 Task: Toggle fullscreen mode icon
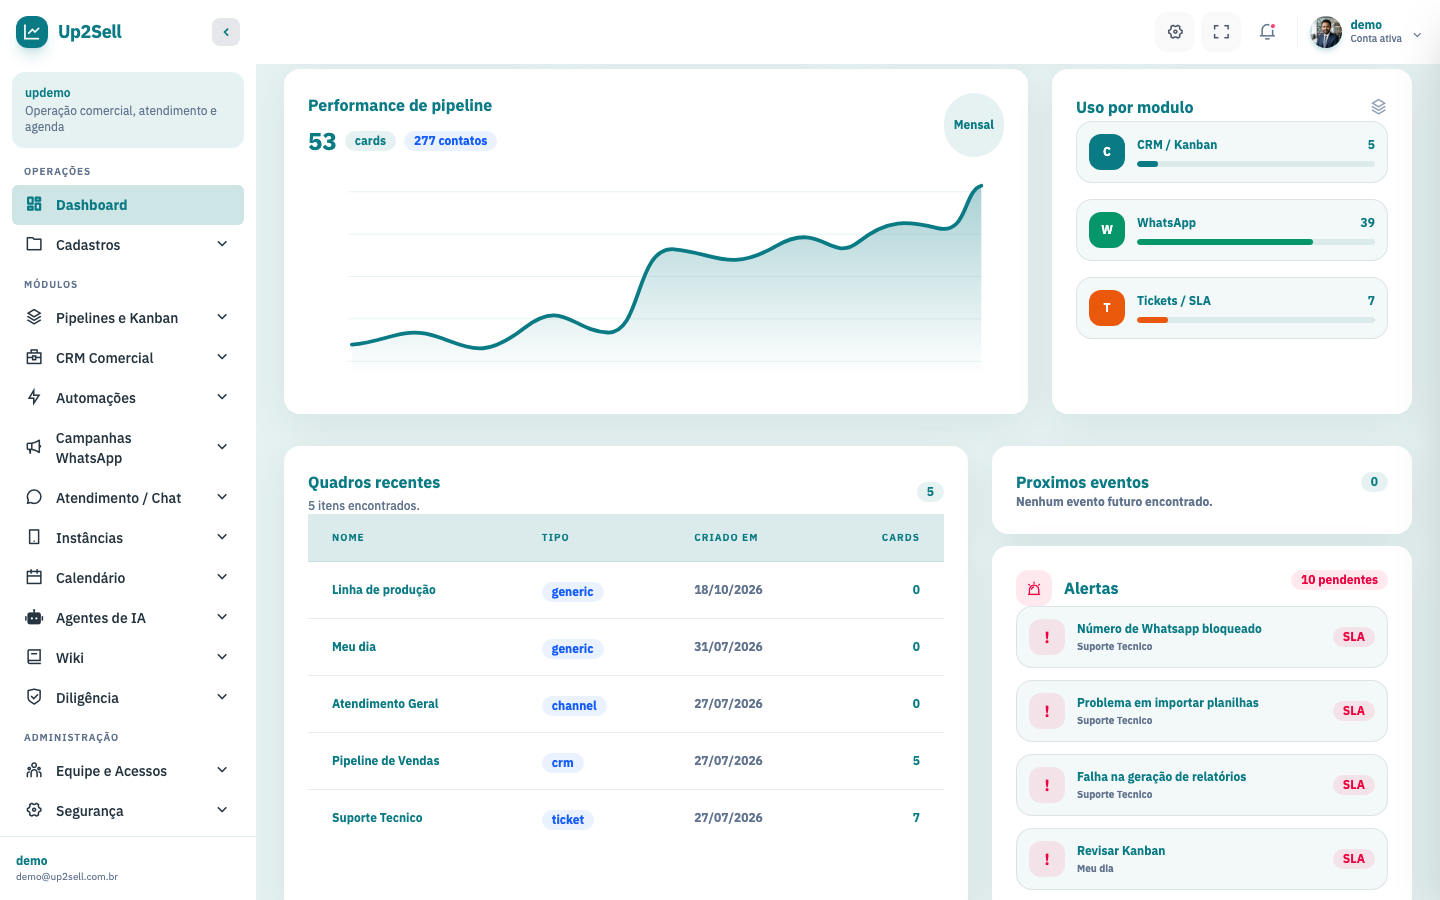(x=1221, y=32)
